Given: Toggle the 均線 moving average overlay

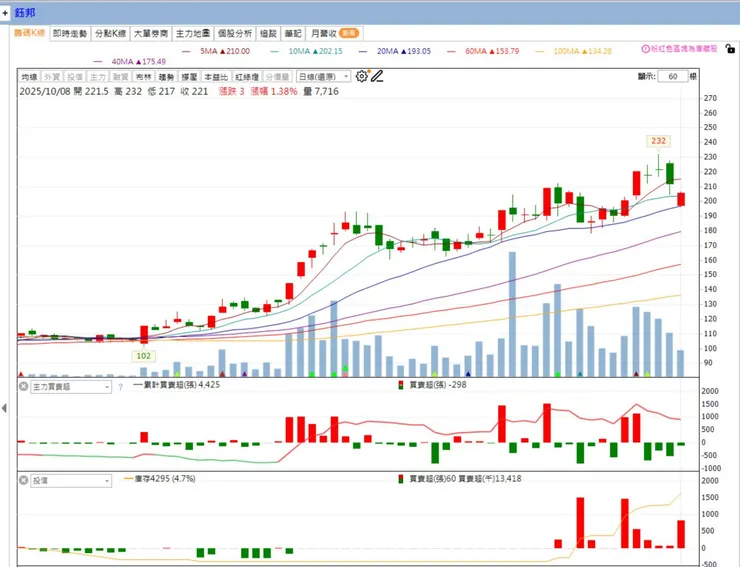Looking at the screenshot, I should 29,76.
